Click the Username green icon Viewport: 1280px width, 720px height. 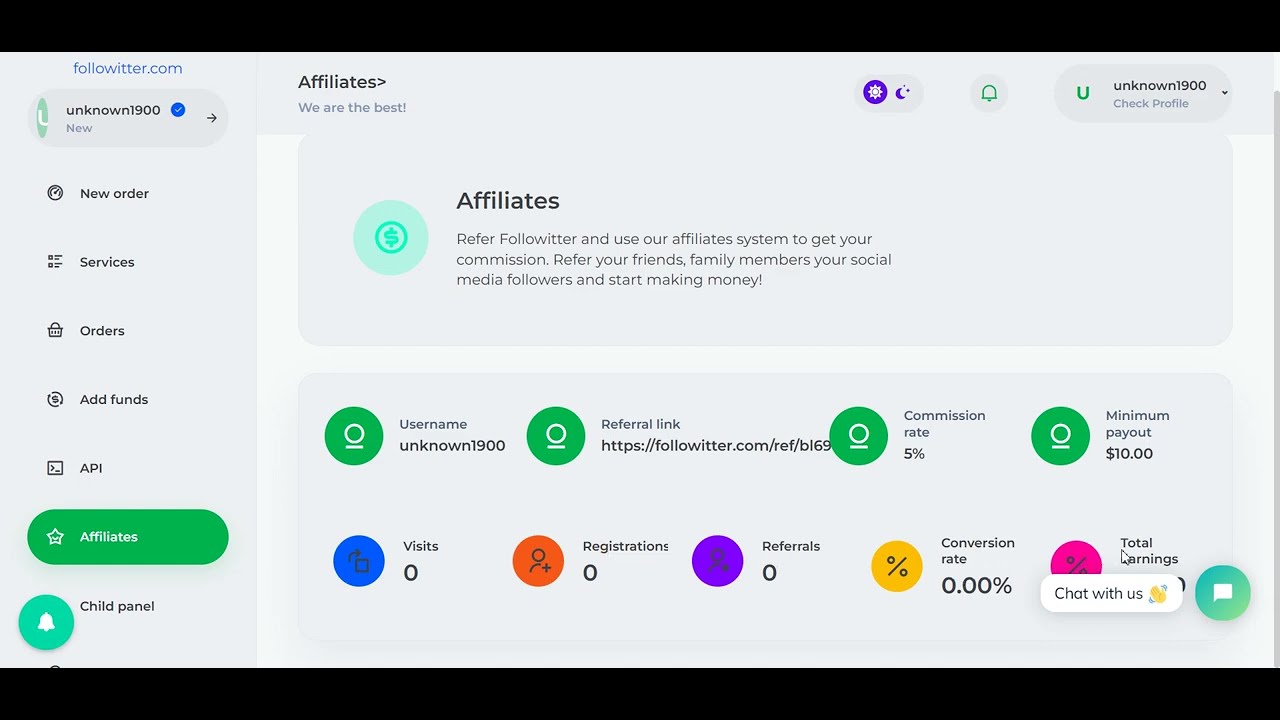354,436
